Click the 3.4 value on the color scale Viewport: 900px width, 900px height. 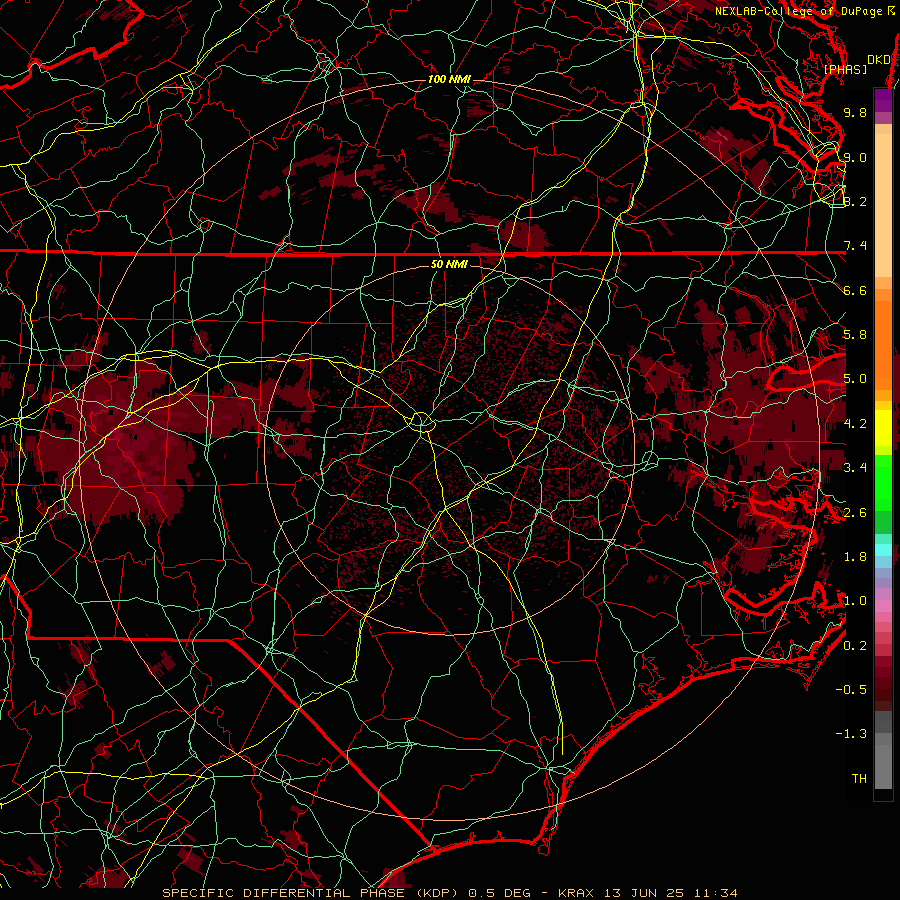[855, 468]
